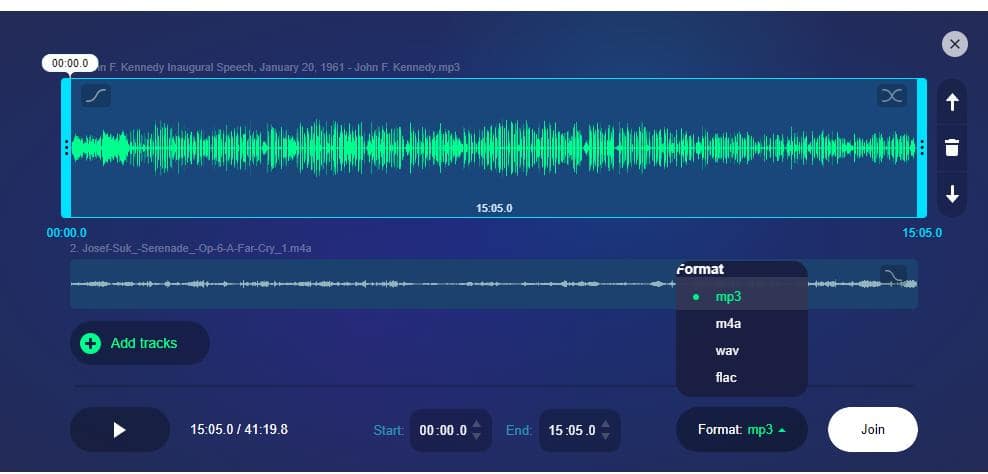Image resolution: width=988 pixels, height=474 pixels.
Task: Close the audio joiner editor
Action: (955, 44)
